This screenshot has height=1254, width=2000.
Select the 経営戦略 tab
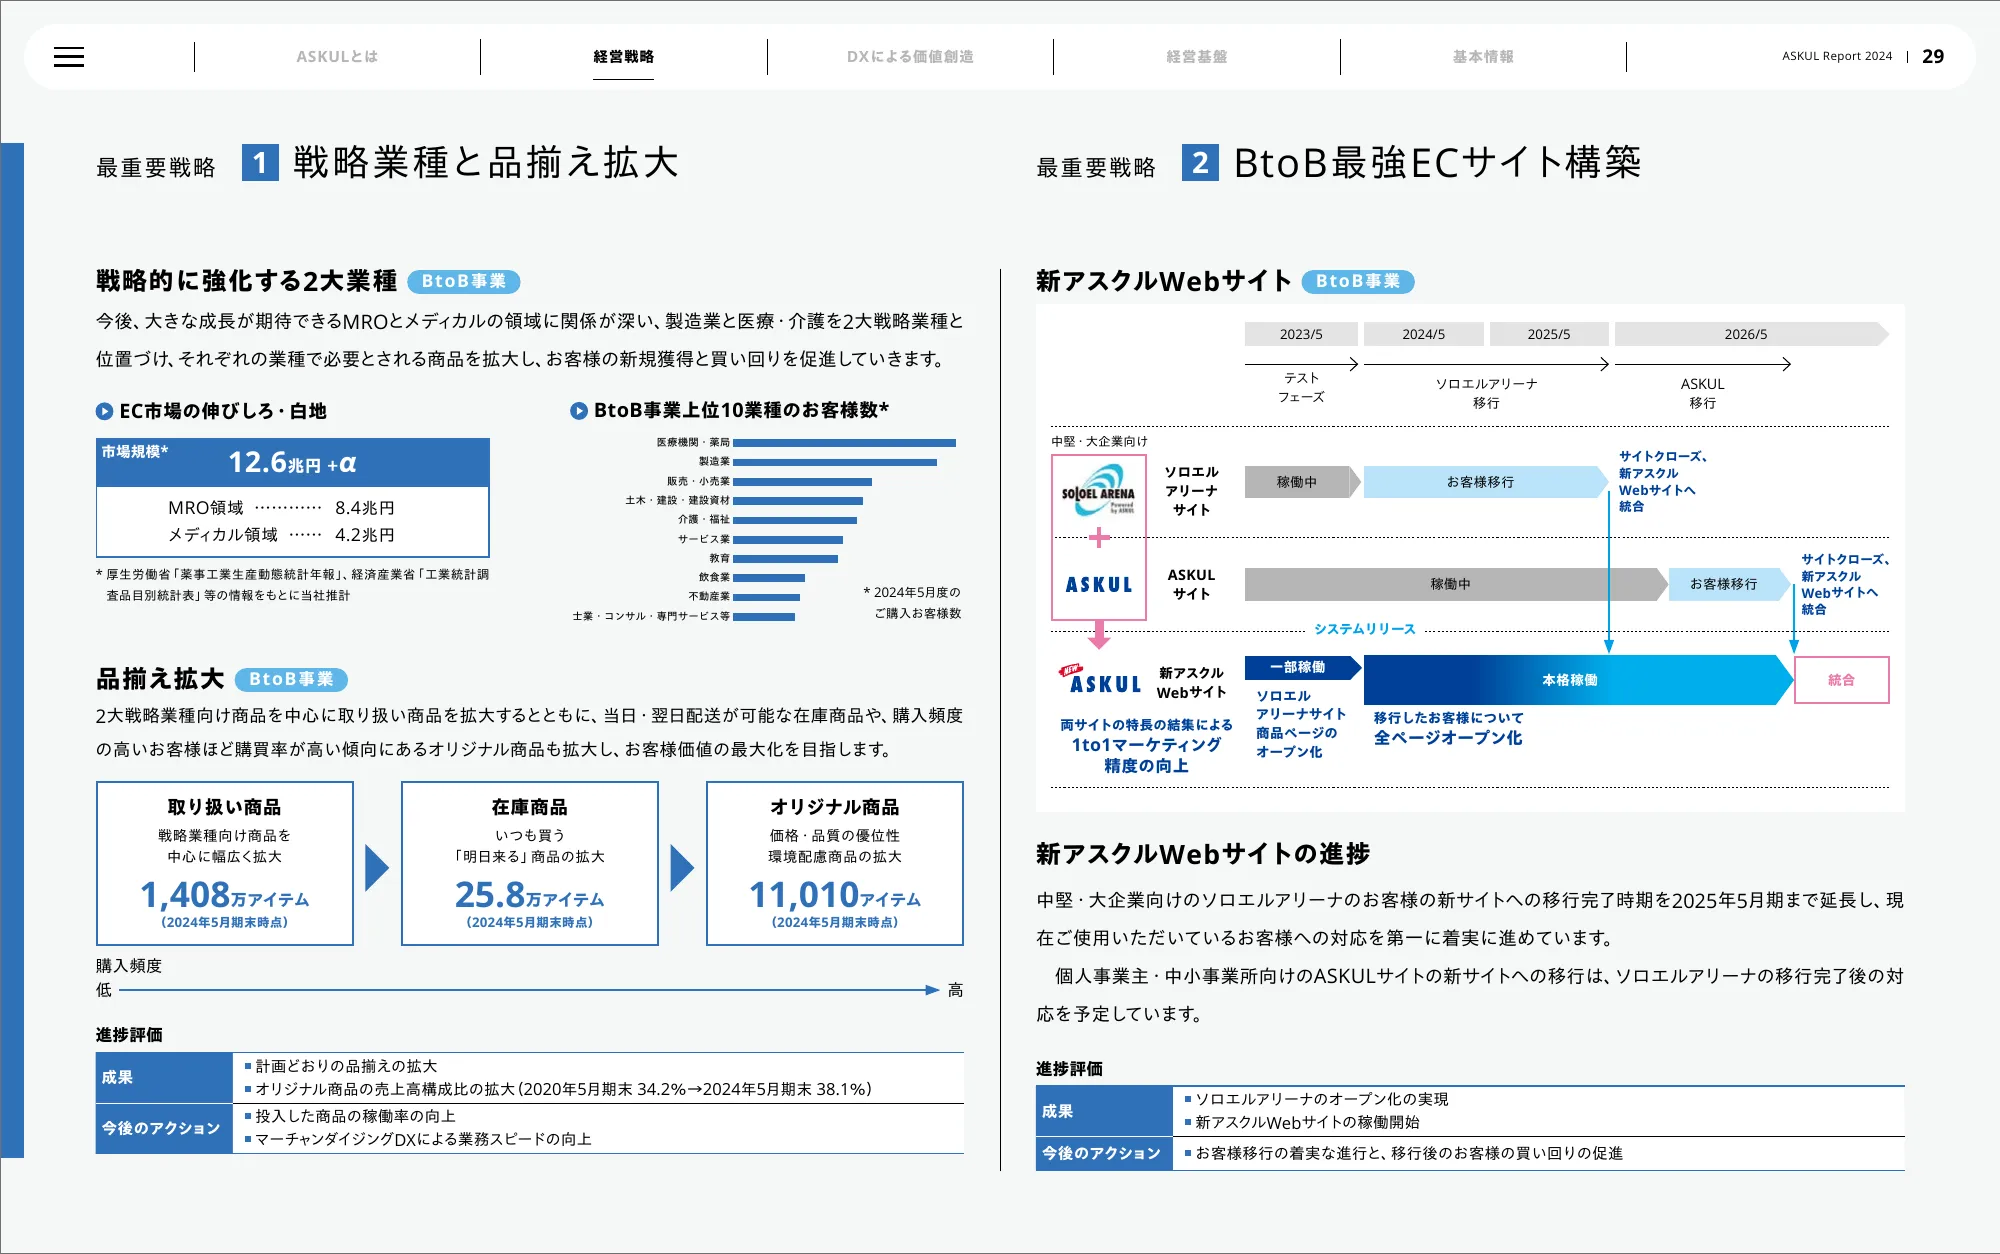[623, 57]
